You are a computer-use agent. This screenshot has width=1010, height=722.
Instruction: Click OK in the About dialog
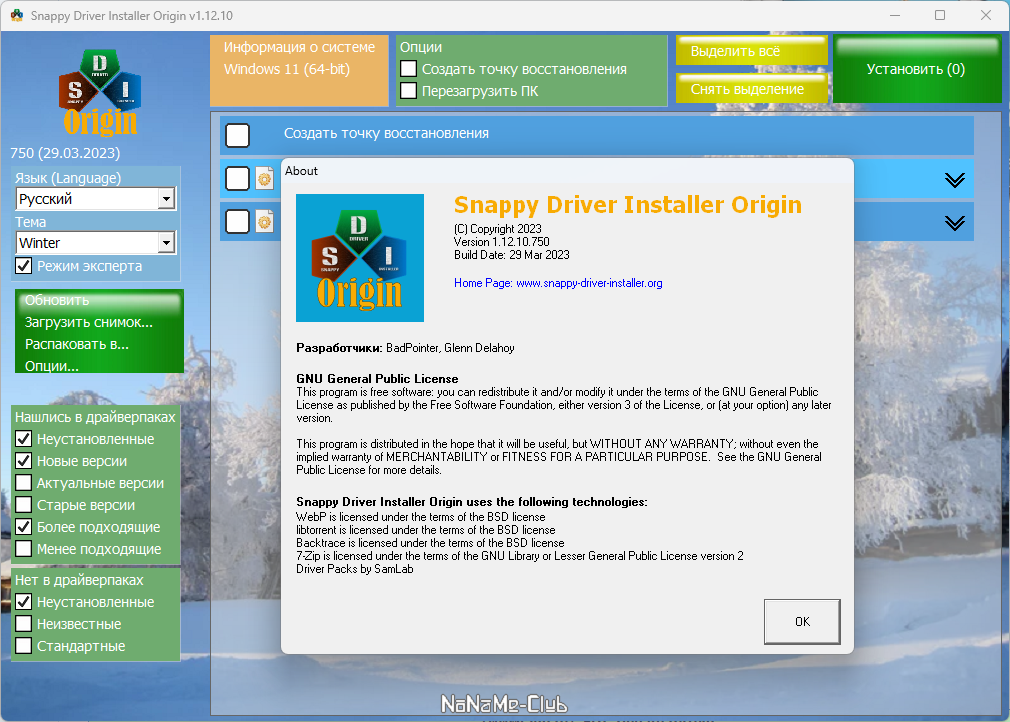click(802, 622)
